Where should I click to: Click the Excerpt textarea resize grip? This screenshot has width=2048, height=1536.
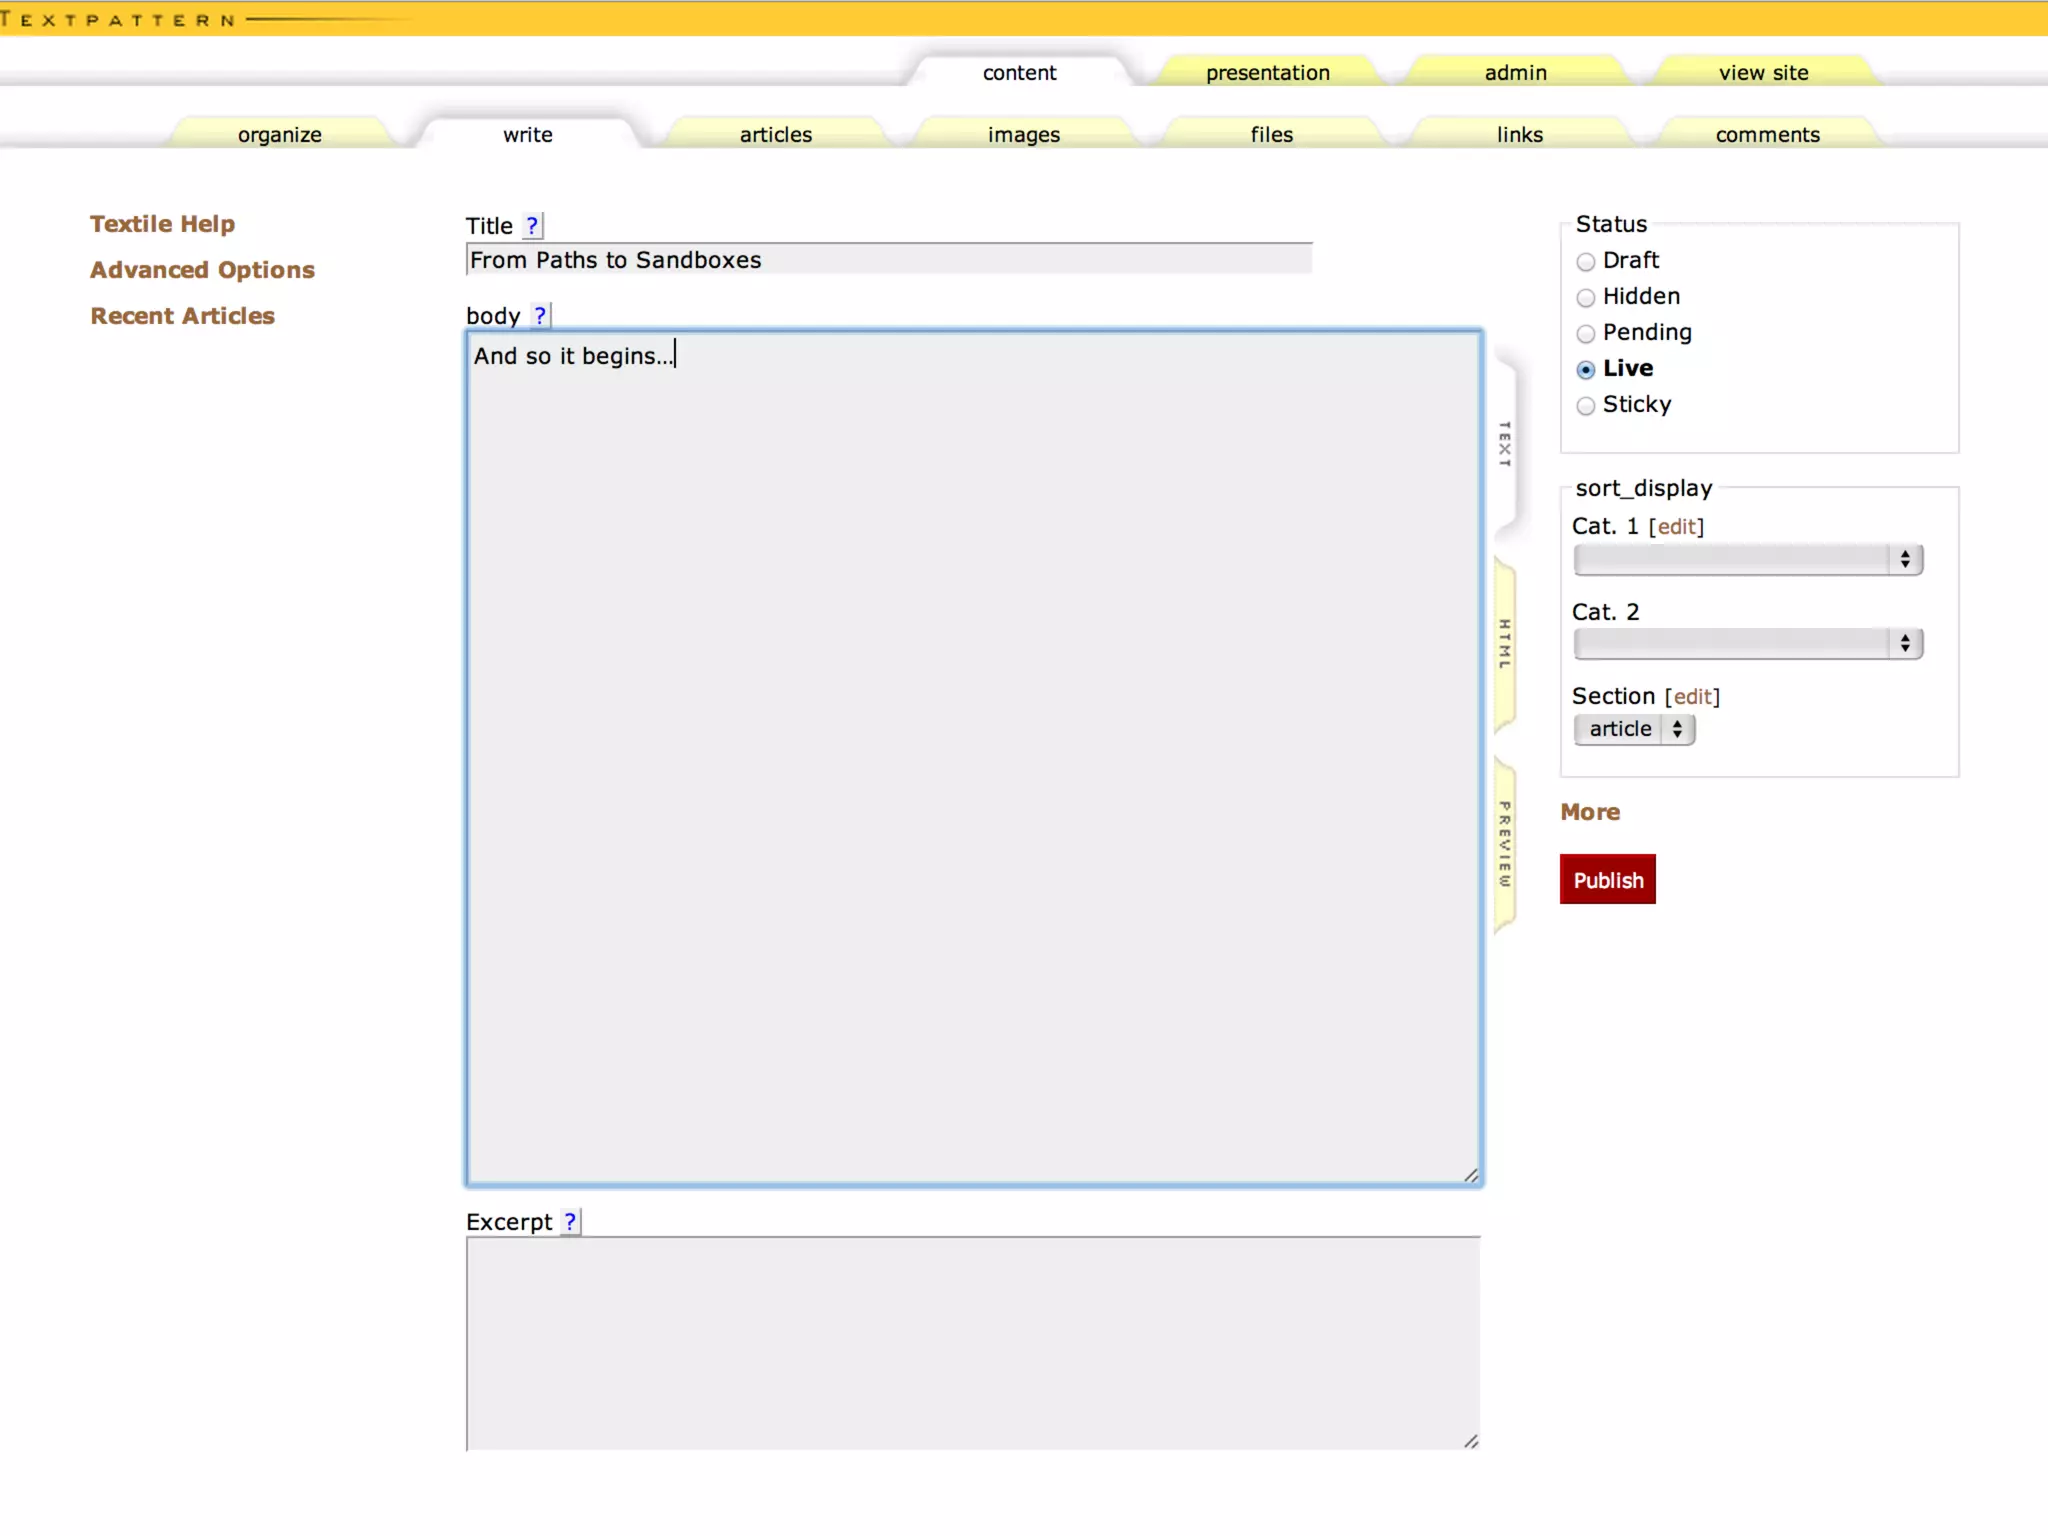(1471, 1441)
